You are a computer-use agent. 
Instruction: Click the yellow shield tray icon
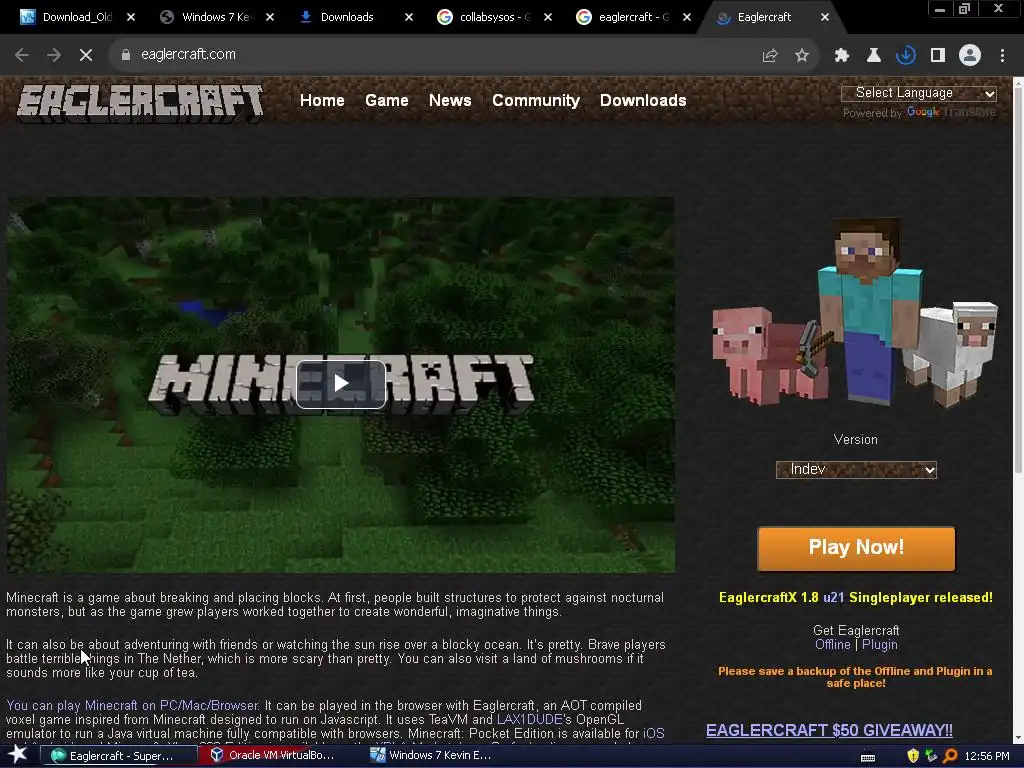pyautogui.click(x=913, y=756)
